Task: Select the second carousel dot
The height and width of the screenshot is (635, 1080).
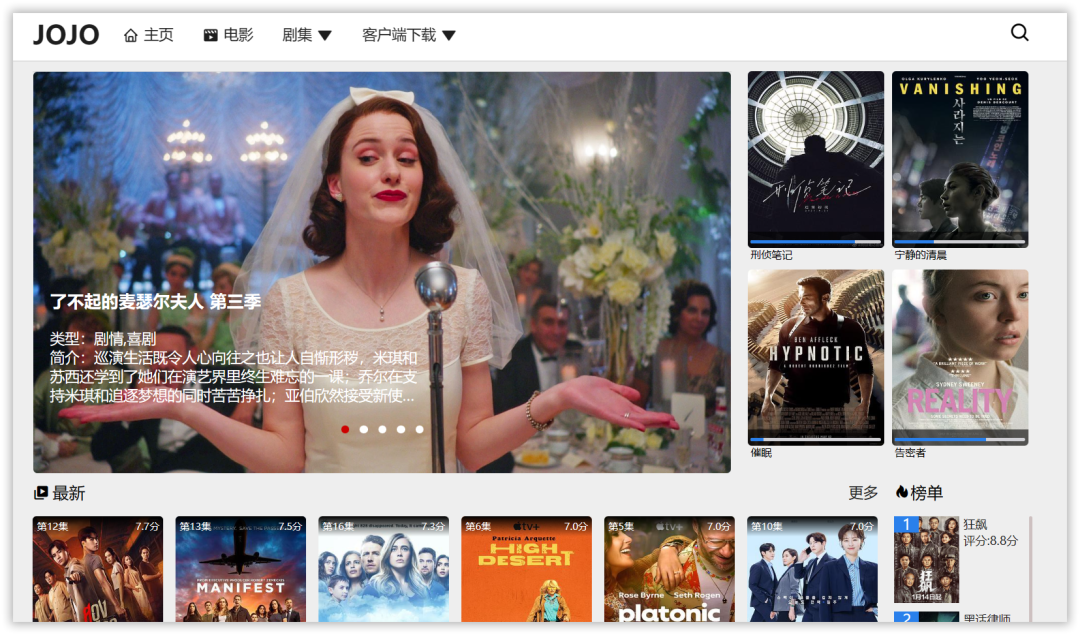Action: tap(364, 429)
